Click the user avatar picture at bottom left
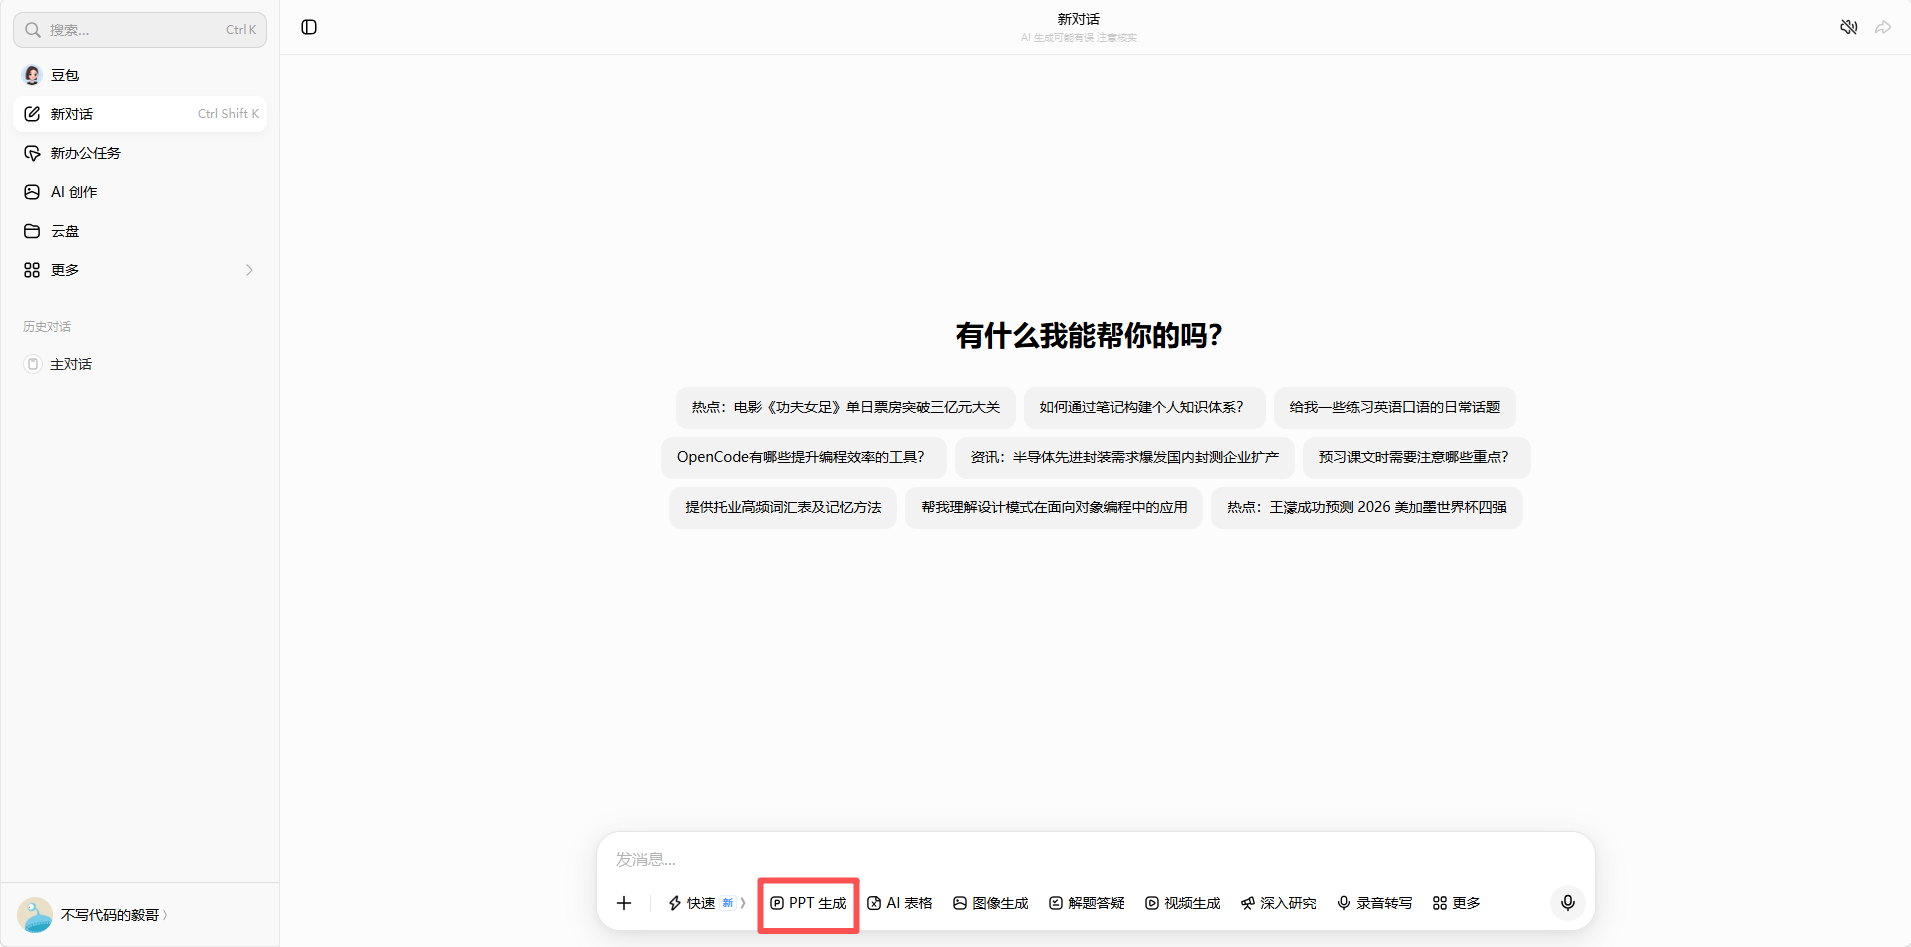Screen dimensions: 1911x947 pos(35,915)
